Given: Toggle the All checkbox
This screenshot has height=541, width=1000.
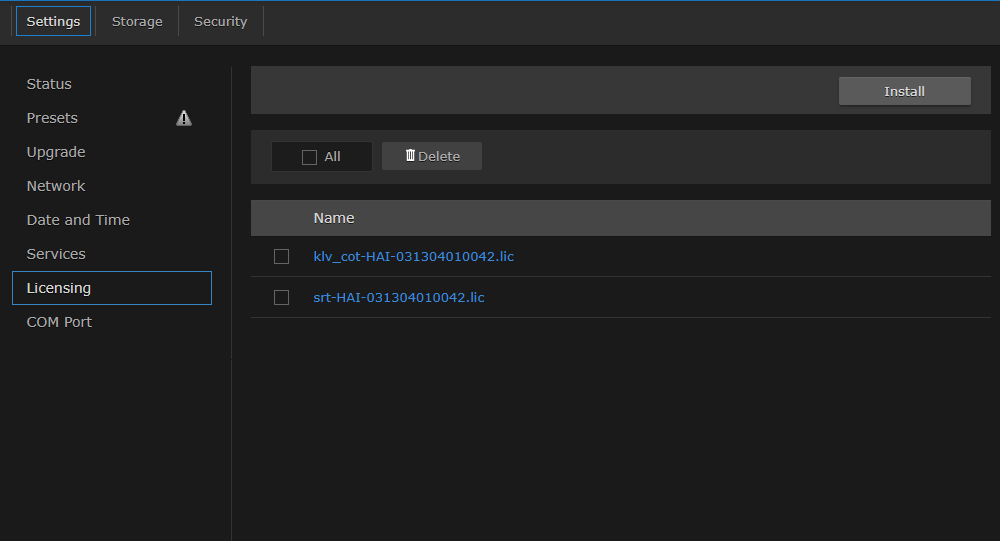Looking at the screenshot, I should [309, 157].
